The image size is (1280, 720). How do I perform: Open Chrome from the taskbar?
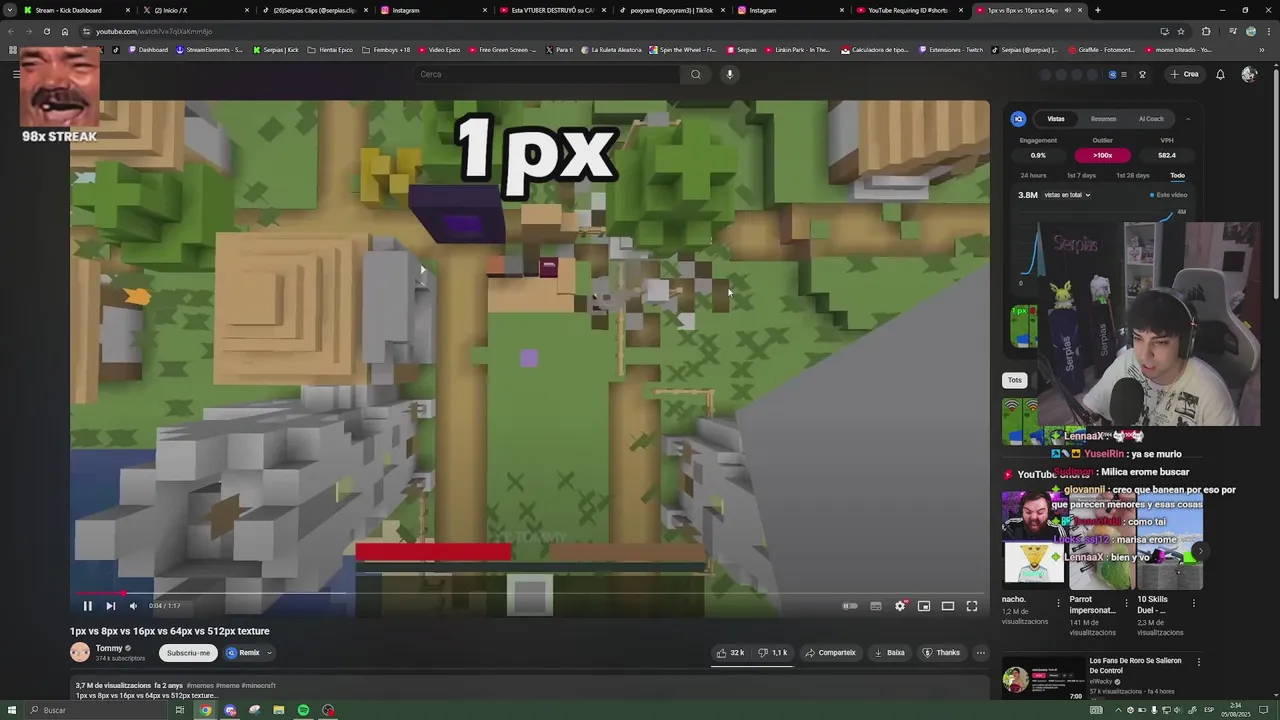(205, 710)
